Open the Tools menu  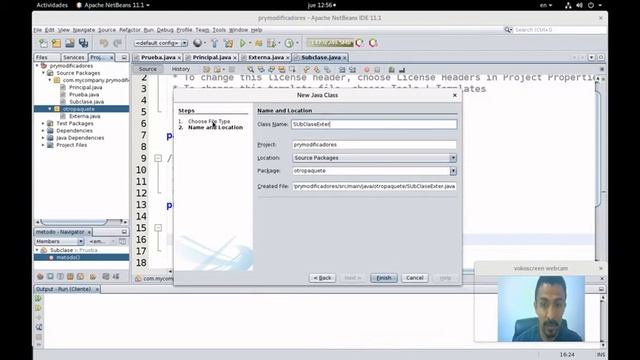tap(219, 30)
